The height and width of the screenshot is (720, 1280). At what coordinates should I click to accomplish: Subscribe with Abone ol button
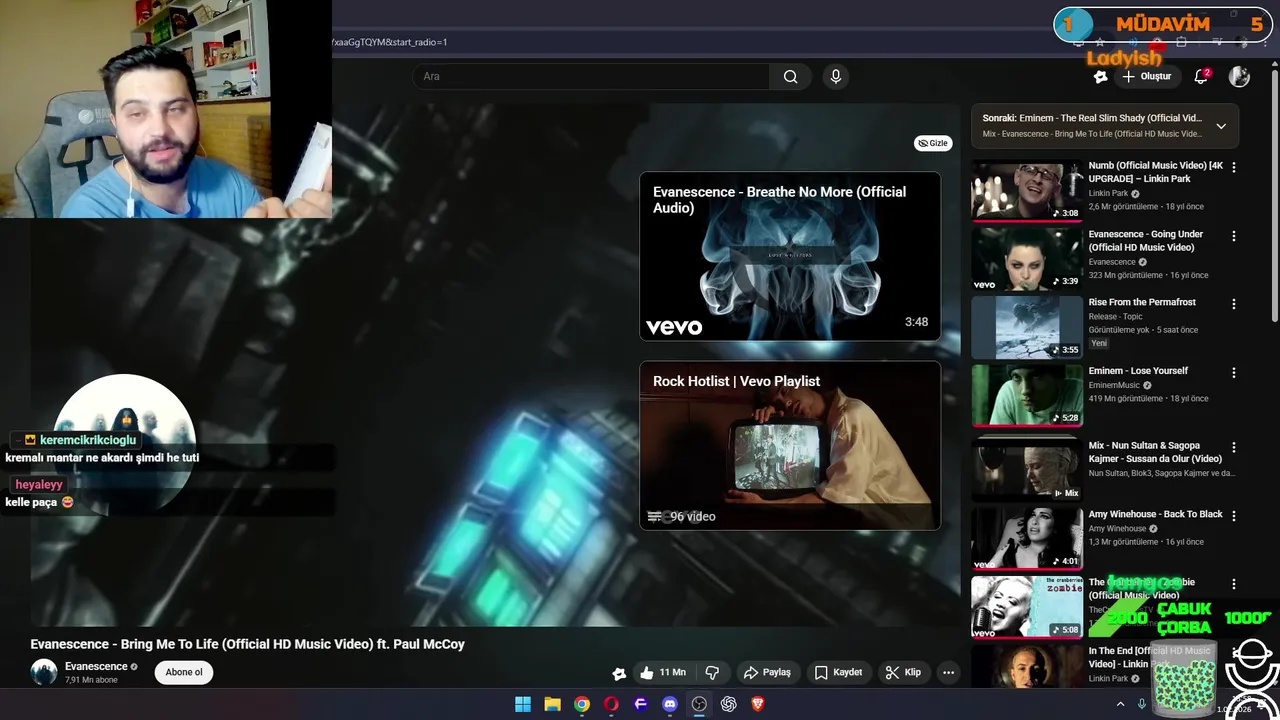coord(184,672)
